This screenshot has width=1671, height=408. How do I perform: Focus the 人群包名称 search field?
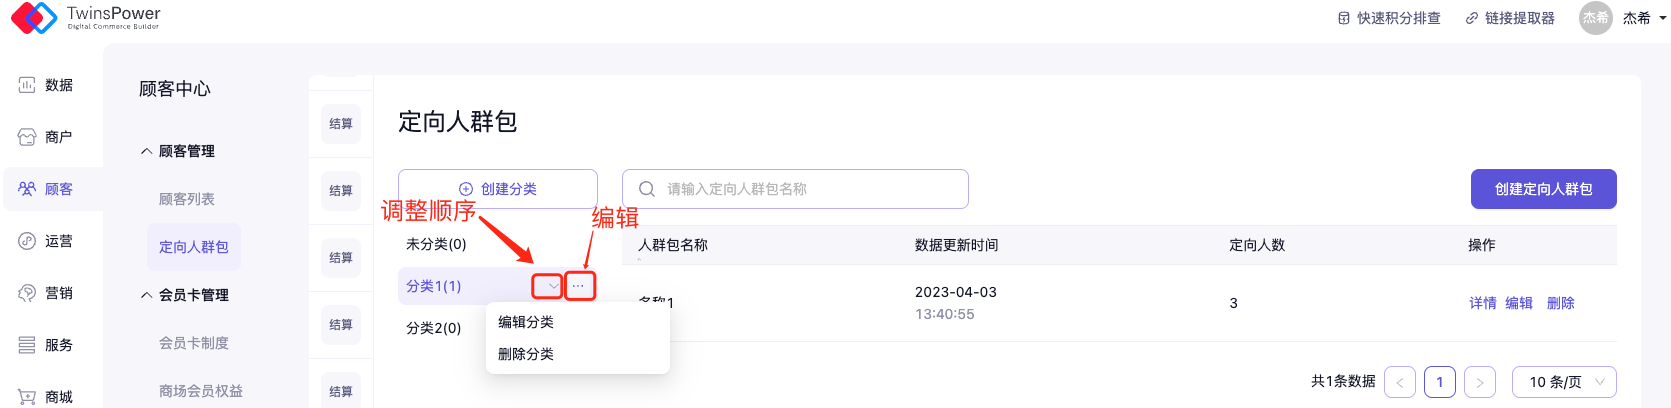coord(800,189)
